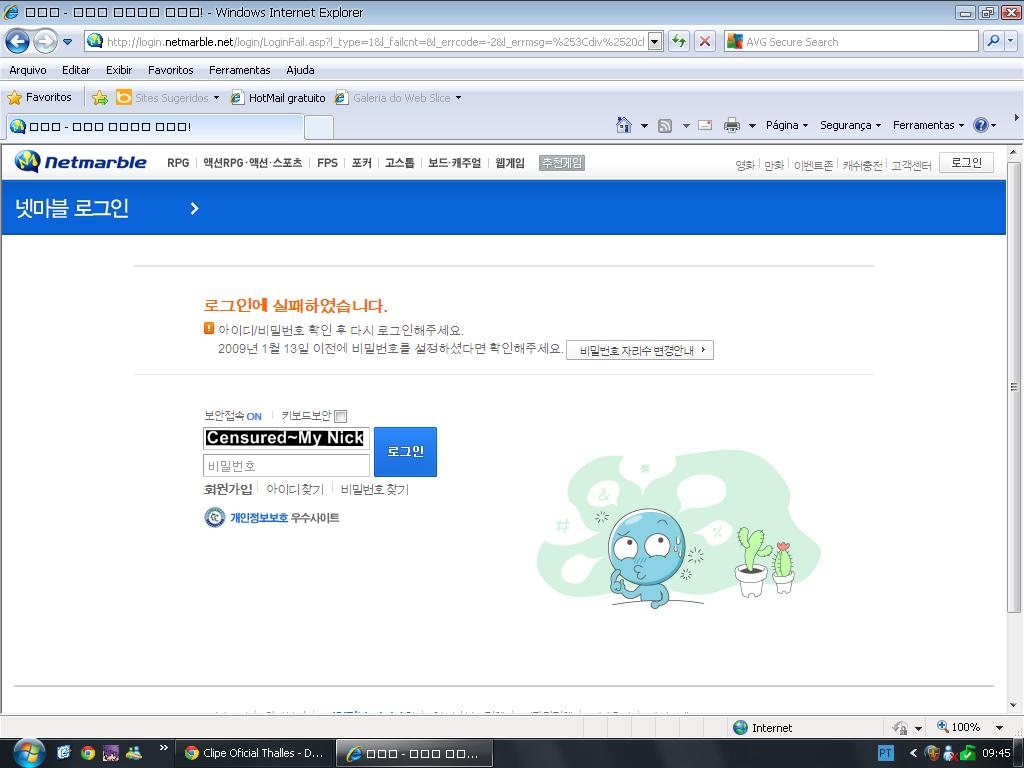Open the search provider options dropdown
The image size is (1024, 768).
[1010, 41]
